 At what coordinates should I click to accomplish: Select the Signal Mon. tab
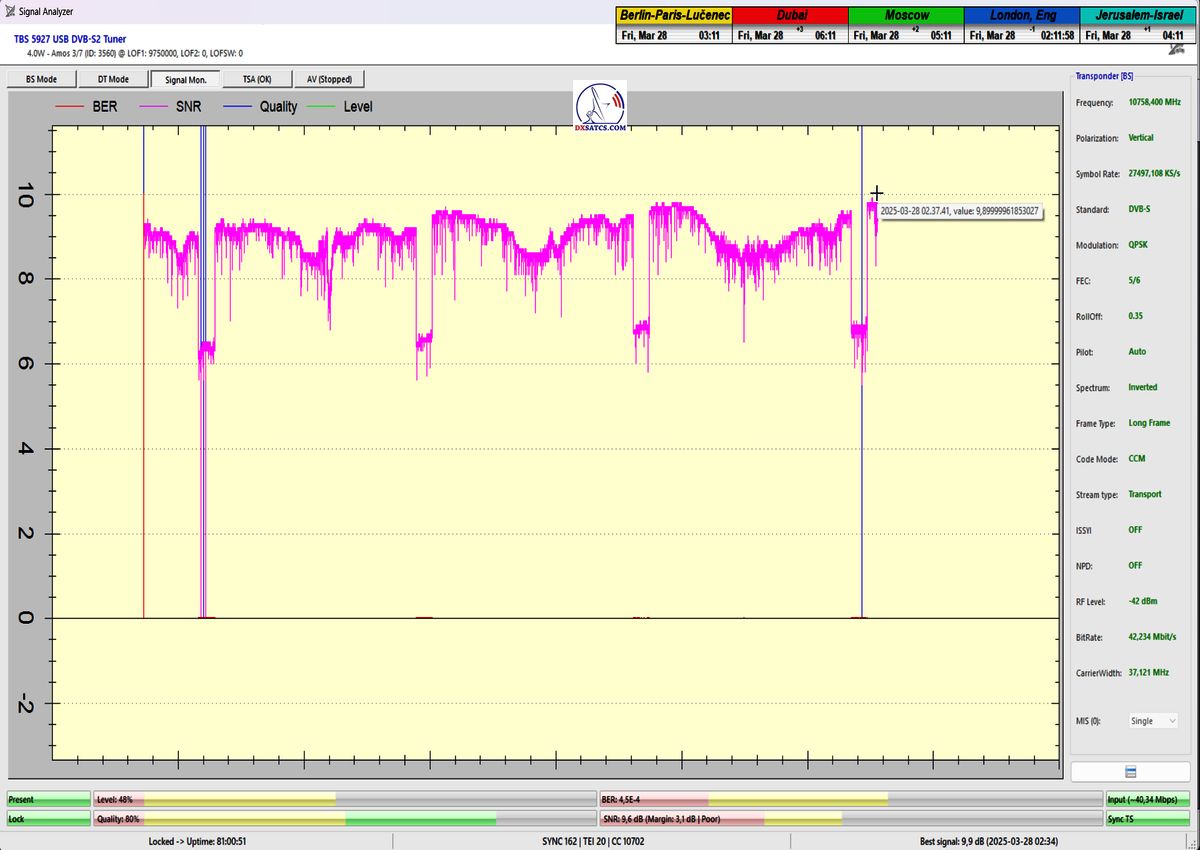(x=185, y=79)
